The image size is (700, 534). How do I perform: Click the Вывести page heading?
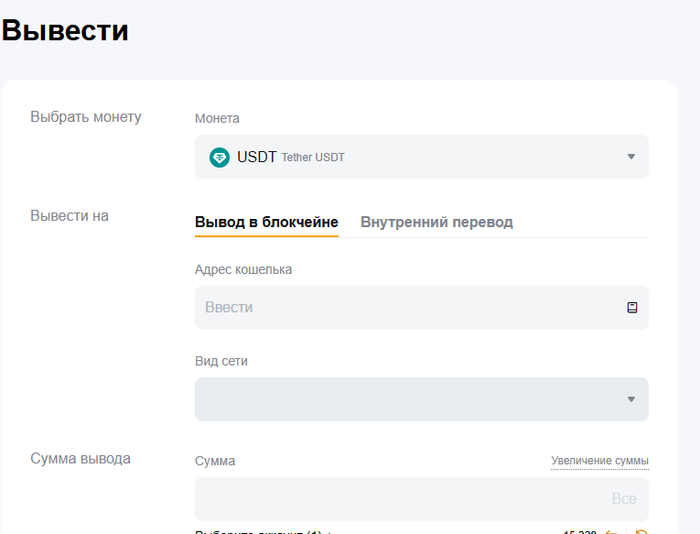66,30
